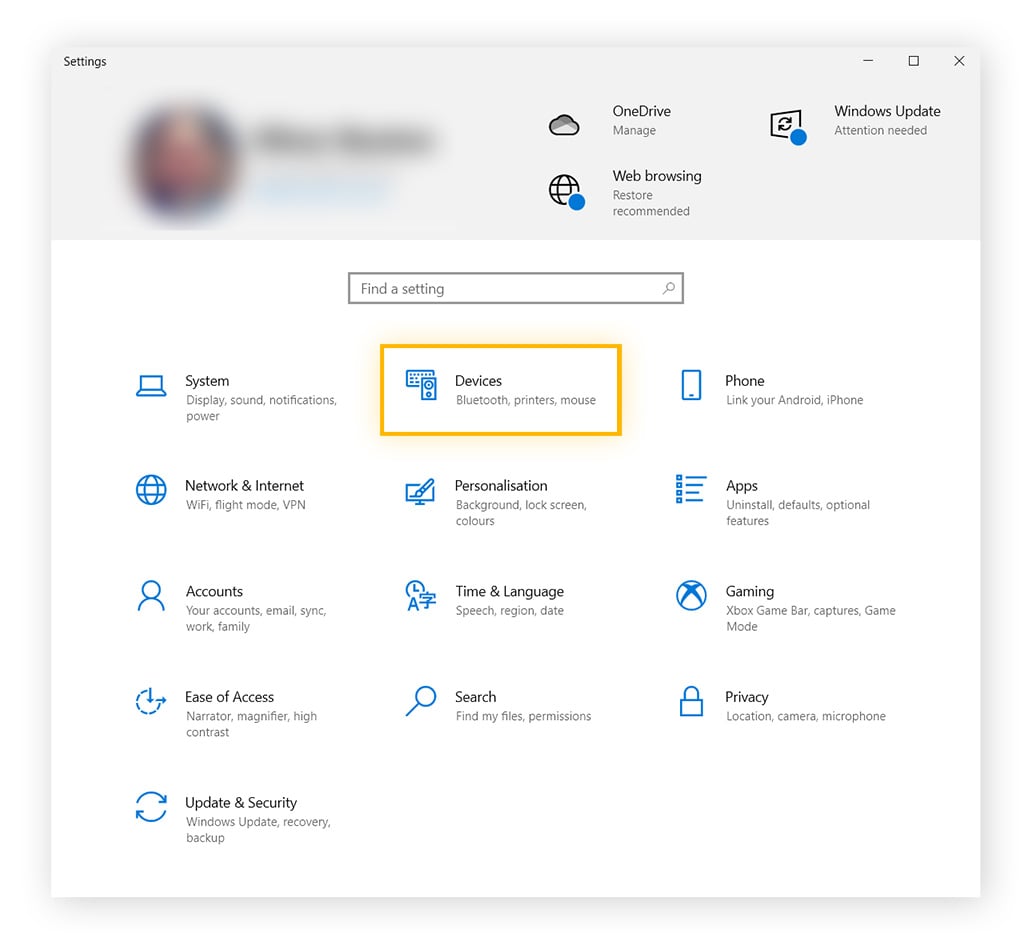Click the OneDrive cloud icon
The height and width of the screenshot is (950, 1034).
(564, 122)
